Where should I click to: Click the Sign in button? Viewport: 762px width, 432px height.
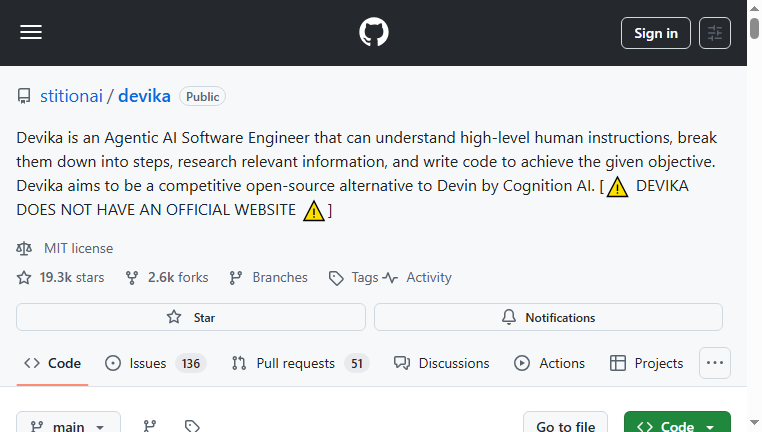pyautogui.click(x=656, y=33)
